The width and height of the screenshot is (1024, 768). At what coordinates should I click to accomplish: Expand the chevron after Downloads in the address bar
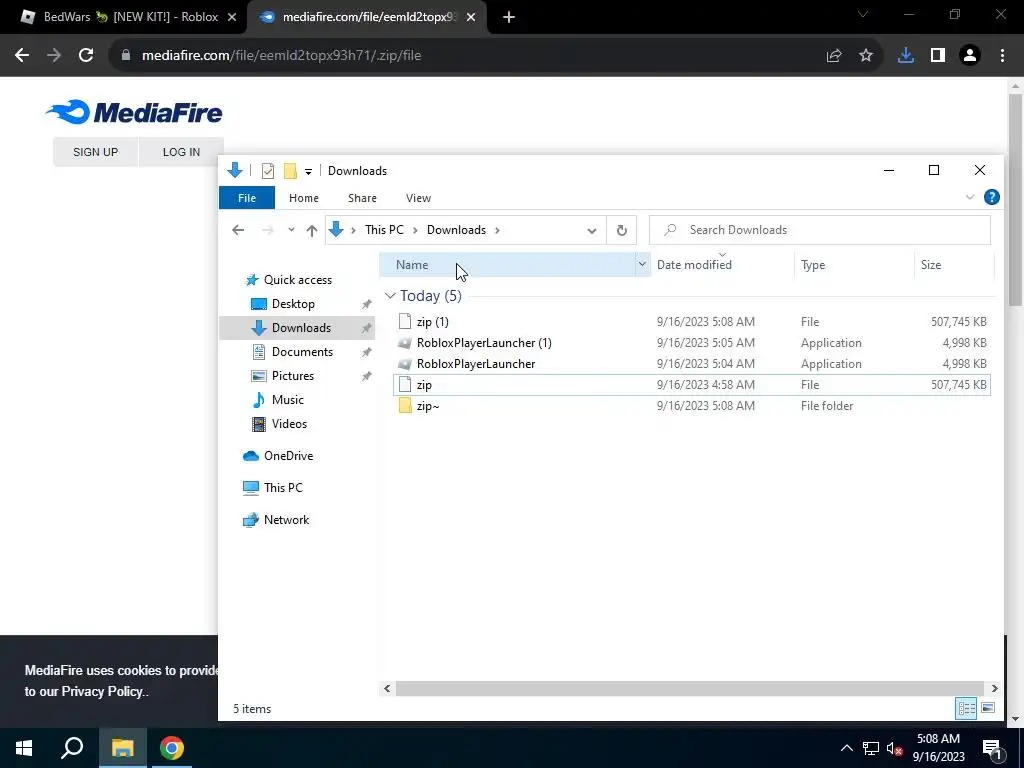point(497,230)
